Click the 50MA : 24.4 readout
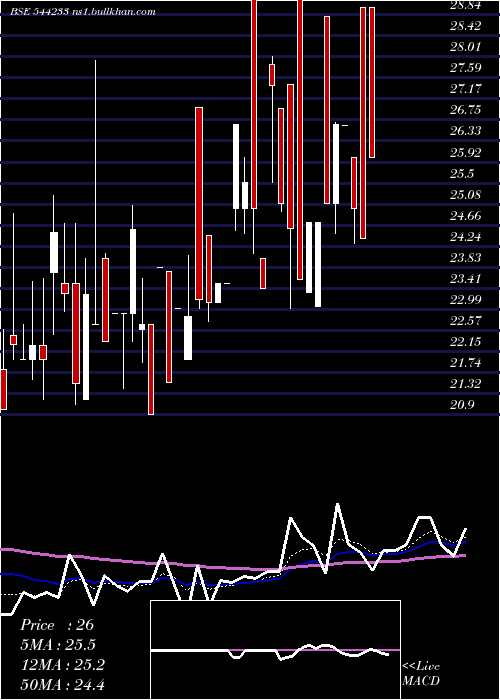Viewport: 500px width, 700px height. (x=62, y=684)
